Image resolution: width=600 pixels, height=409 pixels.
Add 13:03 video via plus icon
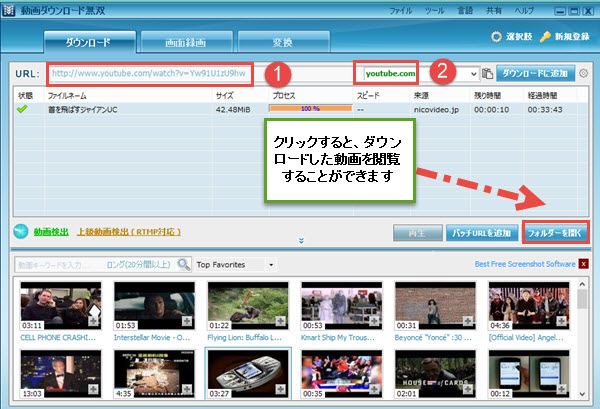pos(93,389)
